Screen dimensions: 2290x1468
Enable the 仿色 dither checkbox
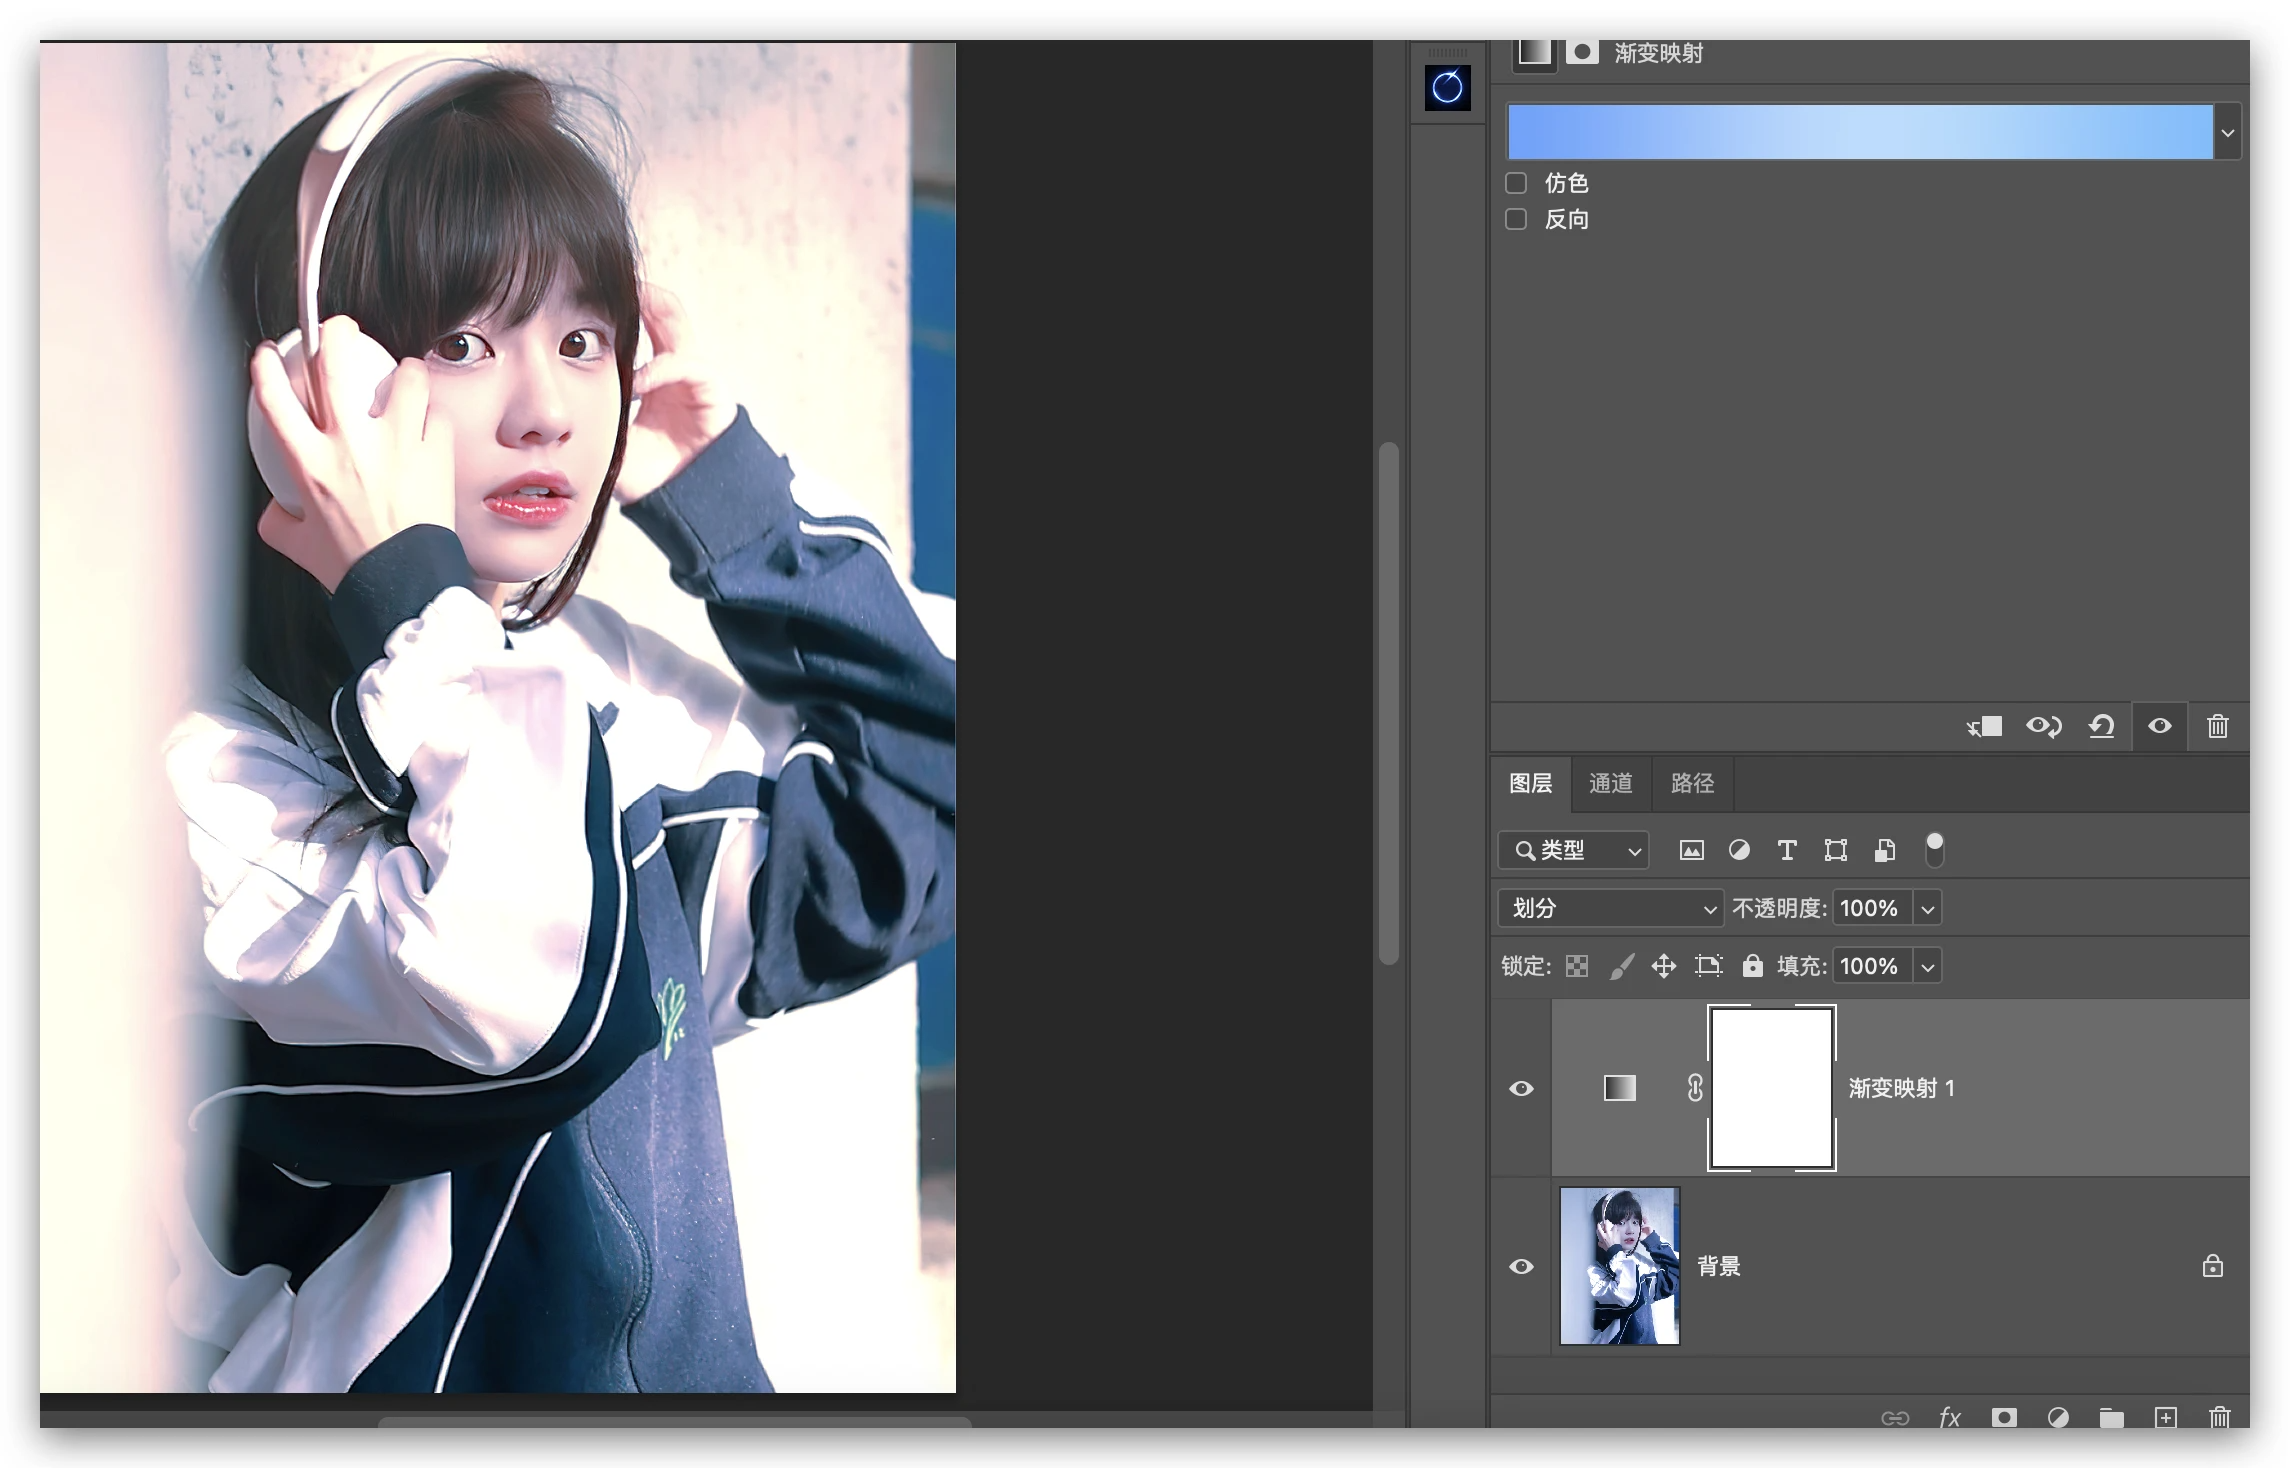(x=1516, y=183)
